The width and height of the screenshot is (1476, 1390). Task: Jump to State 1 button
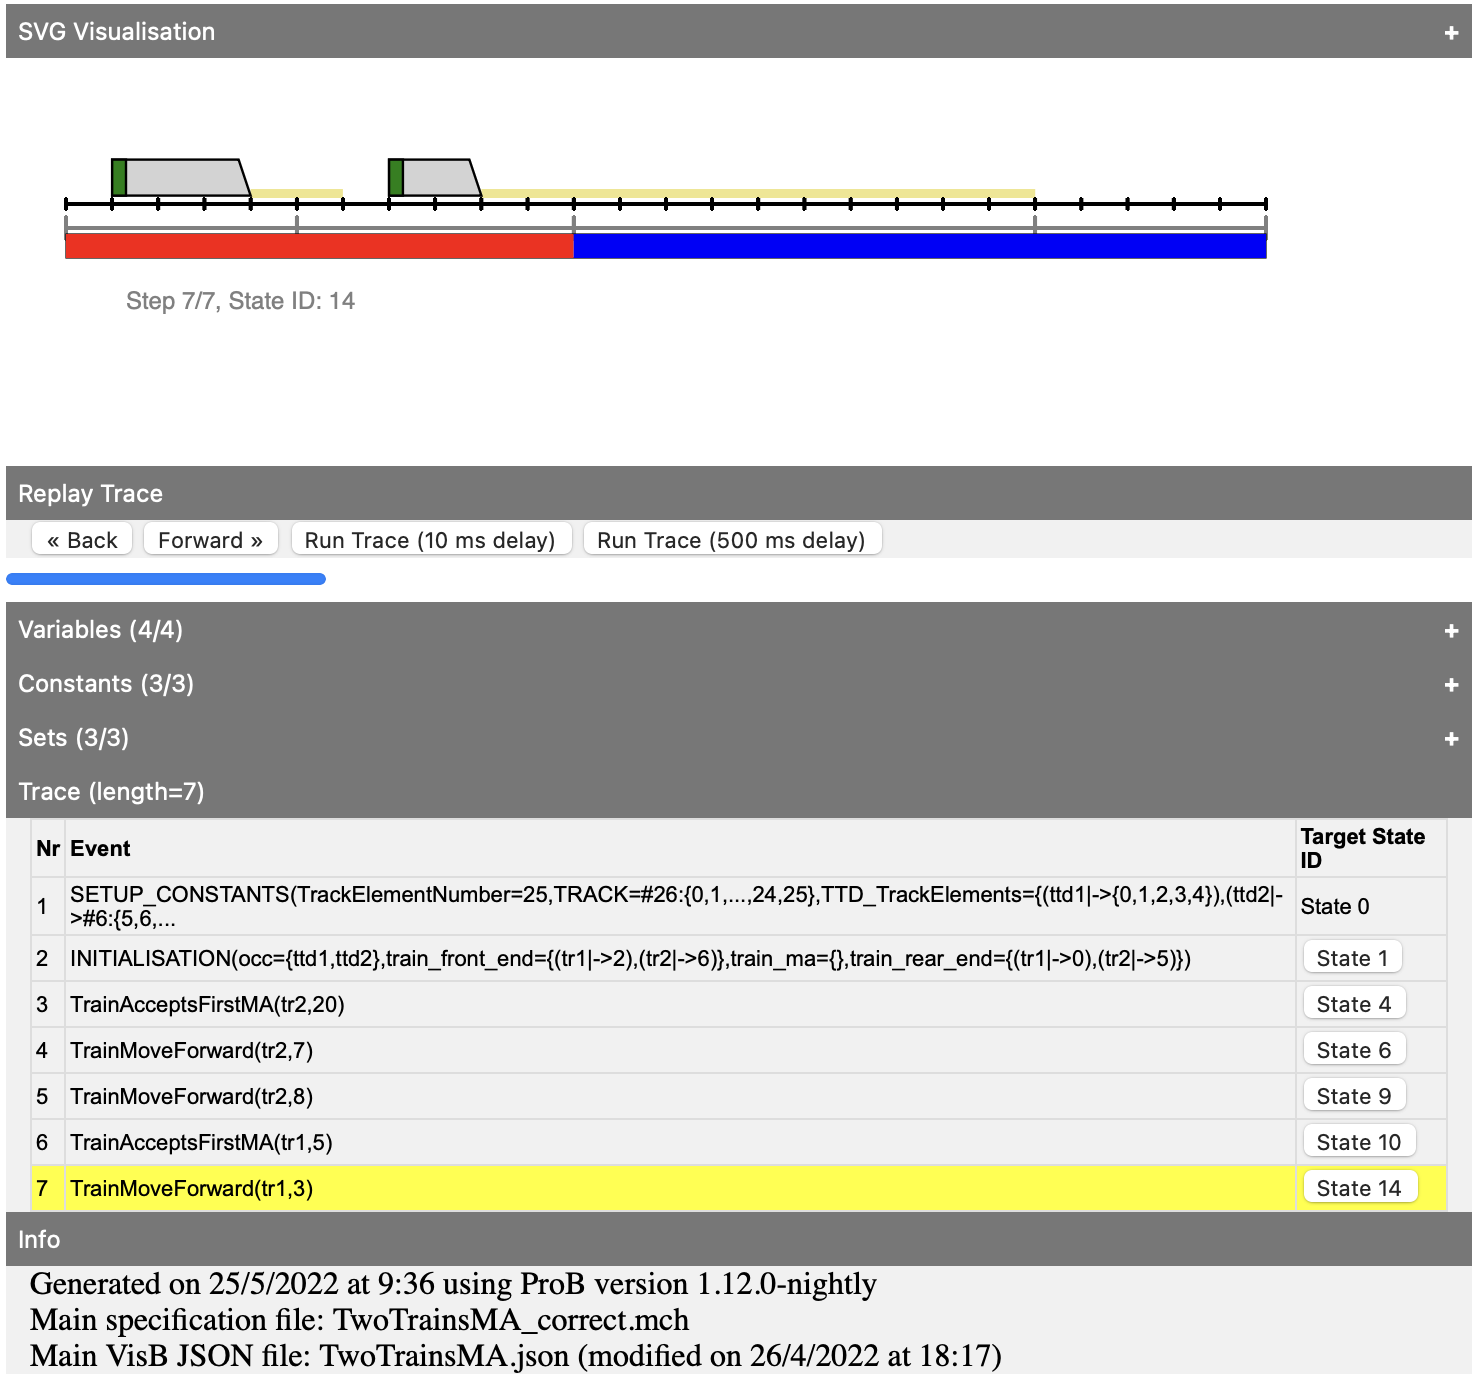pos(1352,958)
